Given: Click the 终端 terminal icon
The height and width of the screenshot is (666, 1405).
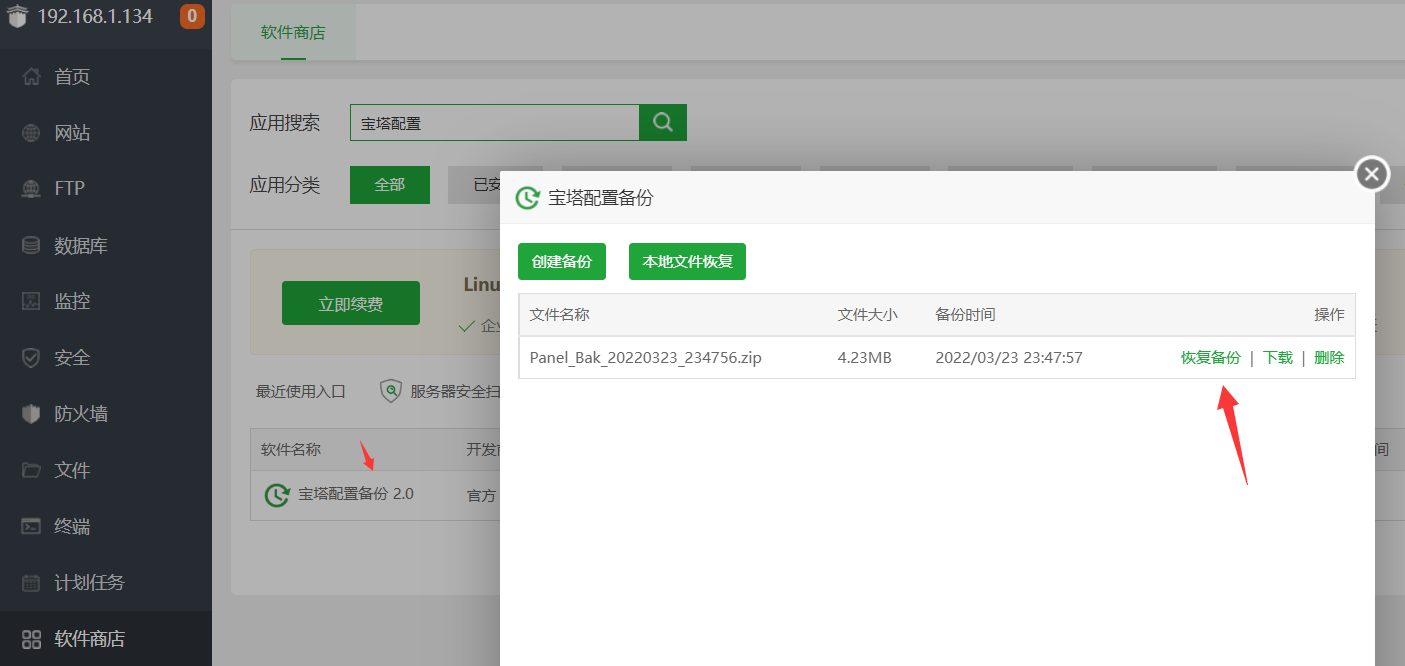Looking at the screenshot, I should [x=32, y=526].
